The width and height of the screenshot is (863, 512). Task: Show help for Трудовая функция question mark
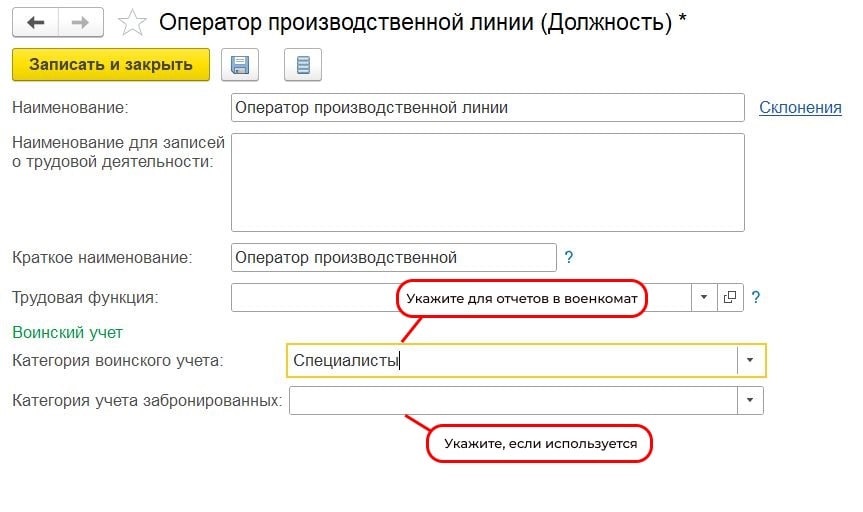coord(756,297)
